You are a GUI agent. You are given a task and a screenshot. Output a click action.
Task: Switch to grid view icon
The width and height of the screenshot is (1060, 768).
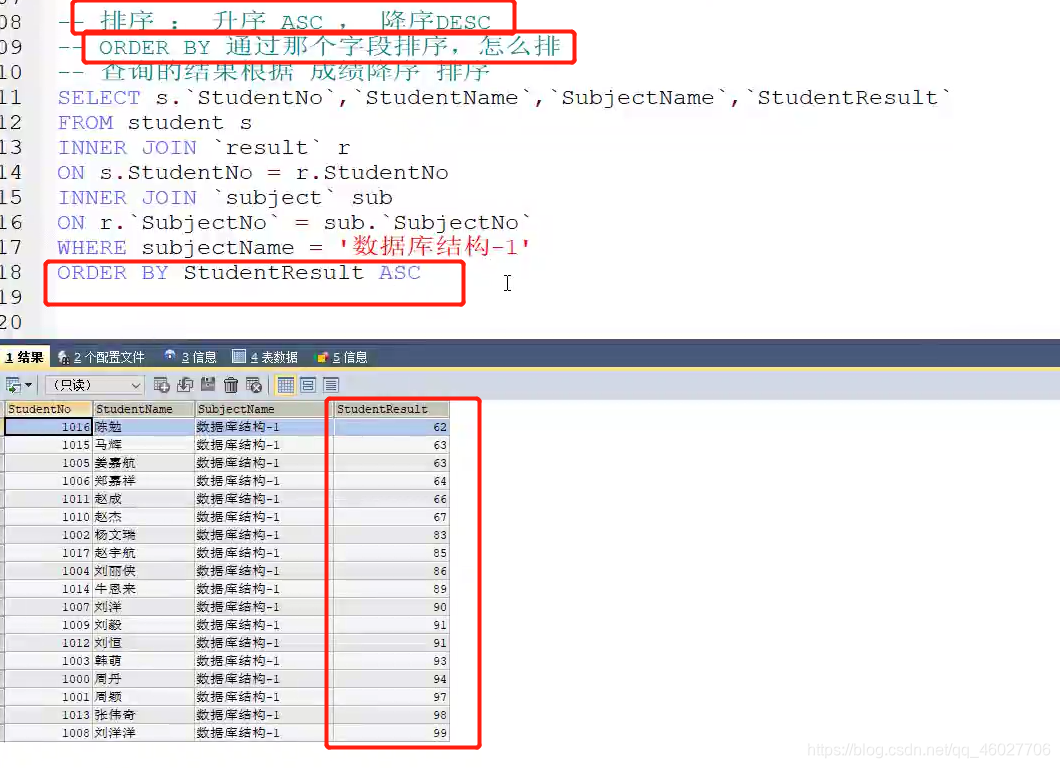[x=285, y=385]
